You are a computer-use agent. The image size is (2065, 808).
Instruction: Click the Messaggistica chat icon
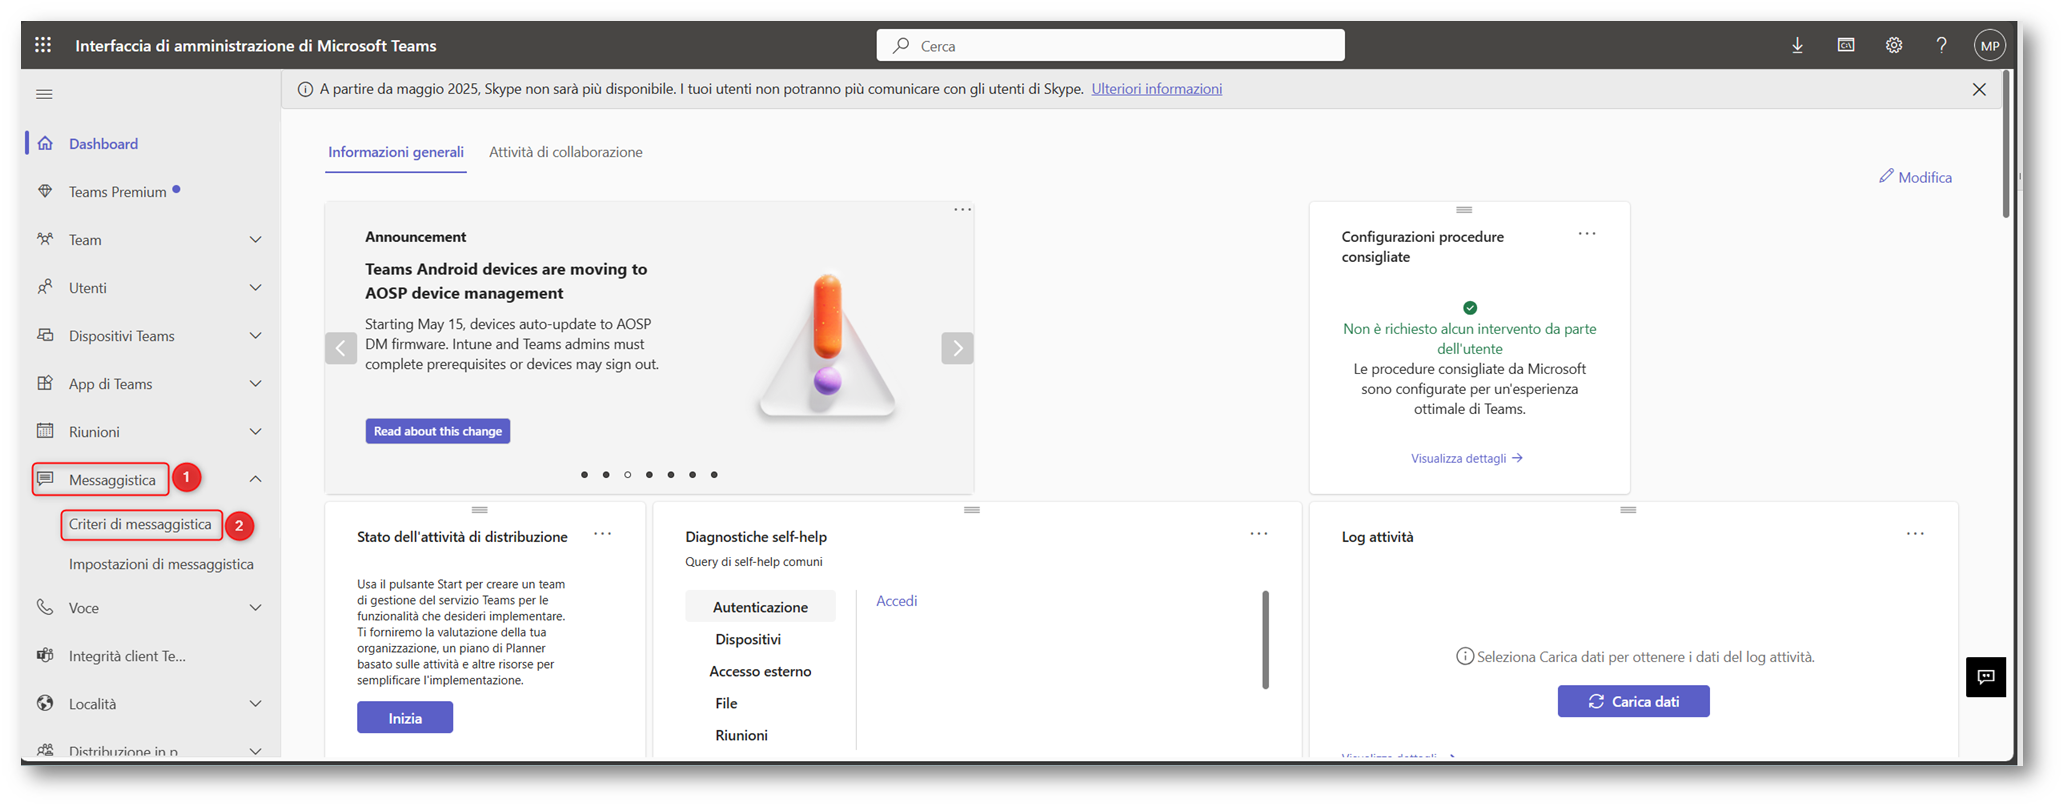tap(45, 479)
